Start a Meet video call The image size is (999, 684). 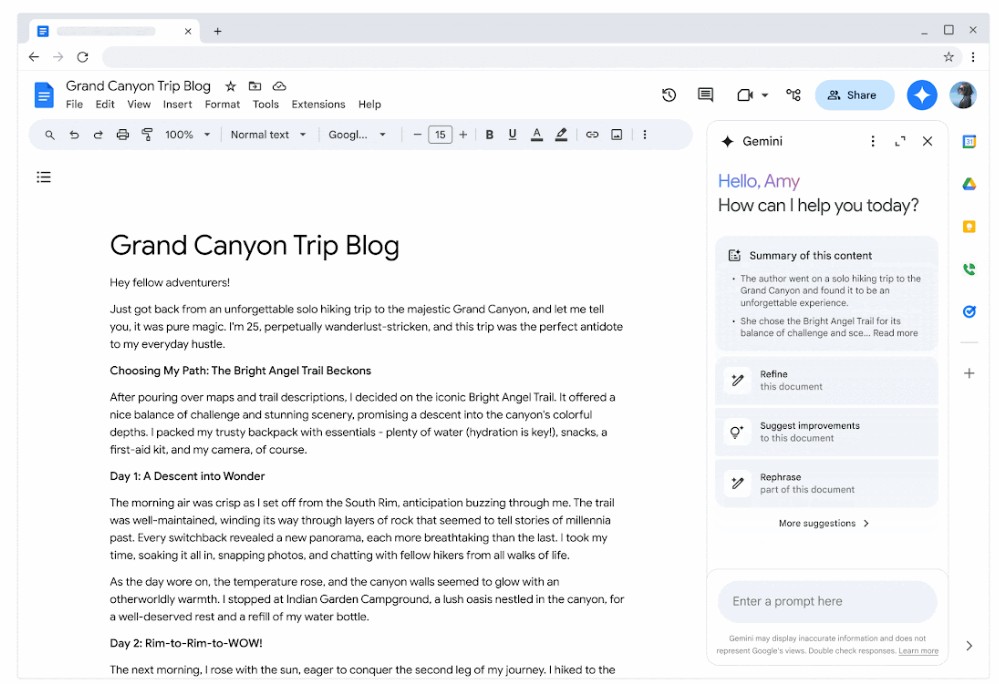[745, 95]
